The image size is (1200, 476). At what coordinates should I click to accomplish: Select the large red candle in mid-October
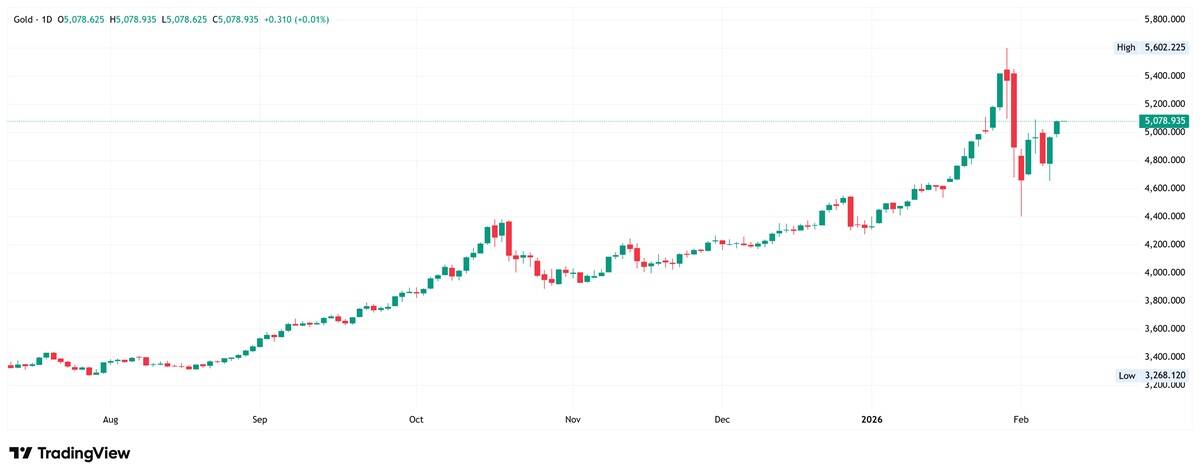click(508, 240)
